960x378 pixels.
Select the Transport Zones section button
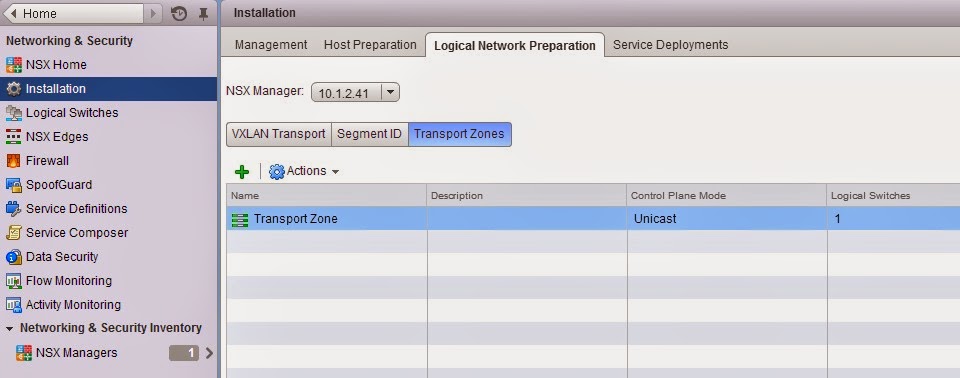pyautogui.click(x=459, y=134)
